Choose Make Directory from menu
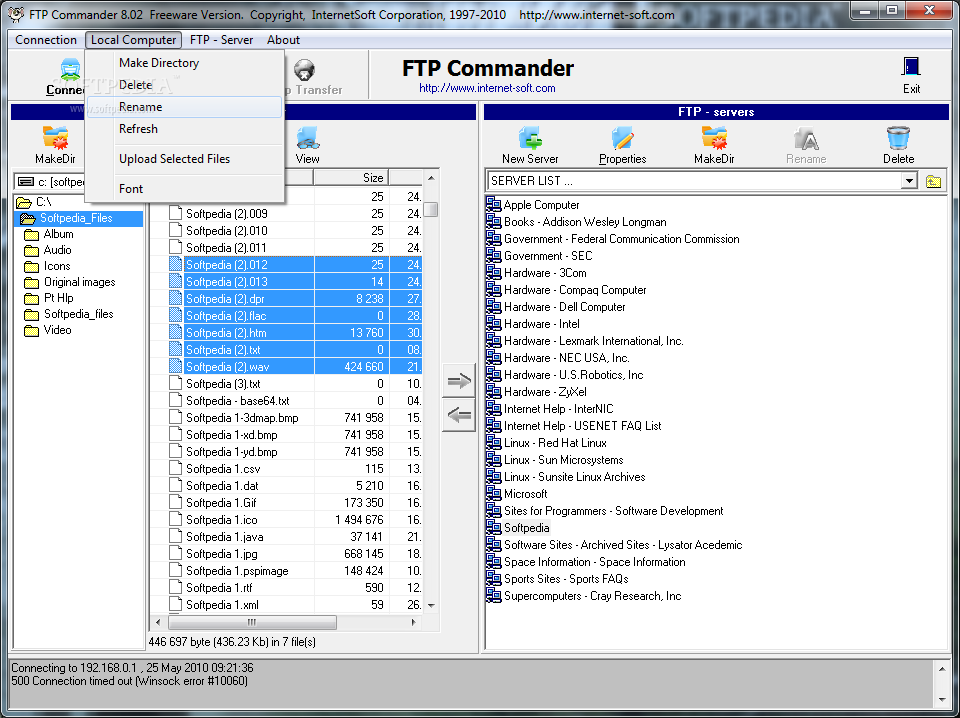Screen dimensions: 960x718 coord(159,62)
